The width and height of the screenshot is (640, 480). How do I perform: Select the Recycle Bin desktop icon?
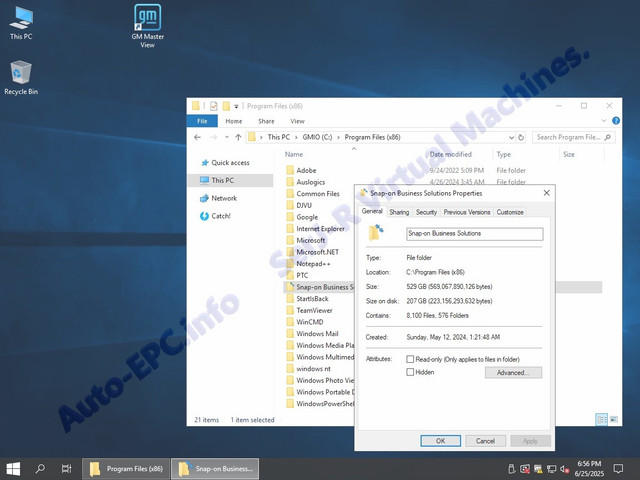pyautogui.click(x=21, y=78)
